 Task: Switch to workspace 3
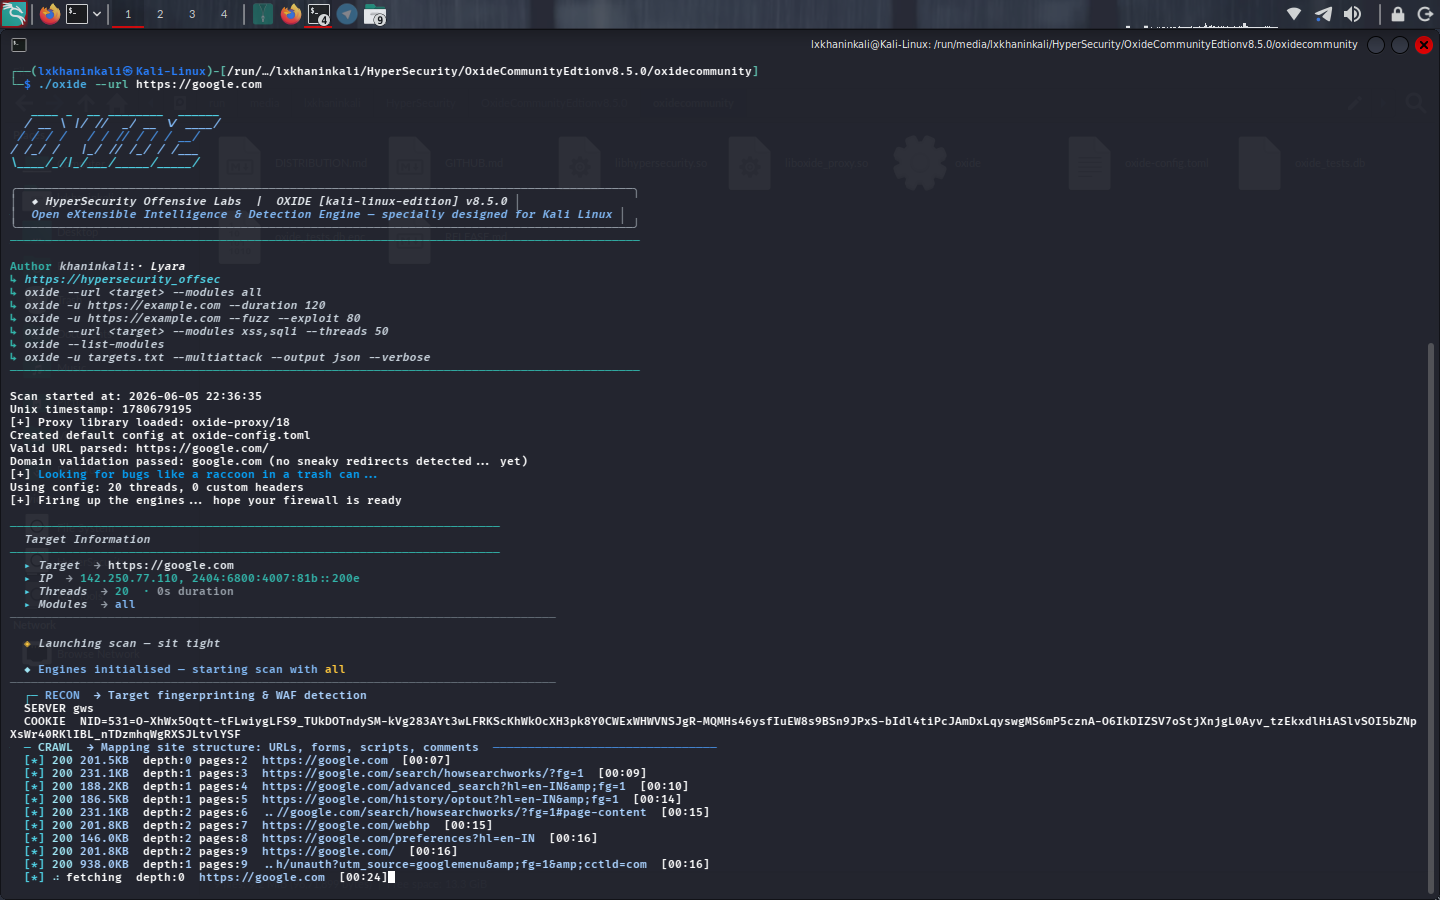[x=192, y=14]
